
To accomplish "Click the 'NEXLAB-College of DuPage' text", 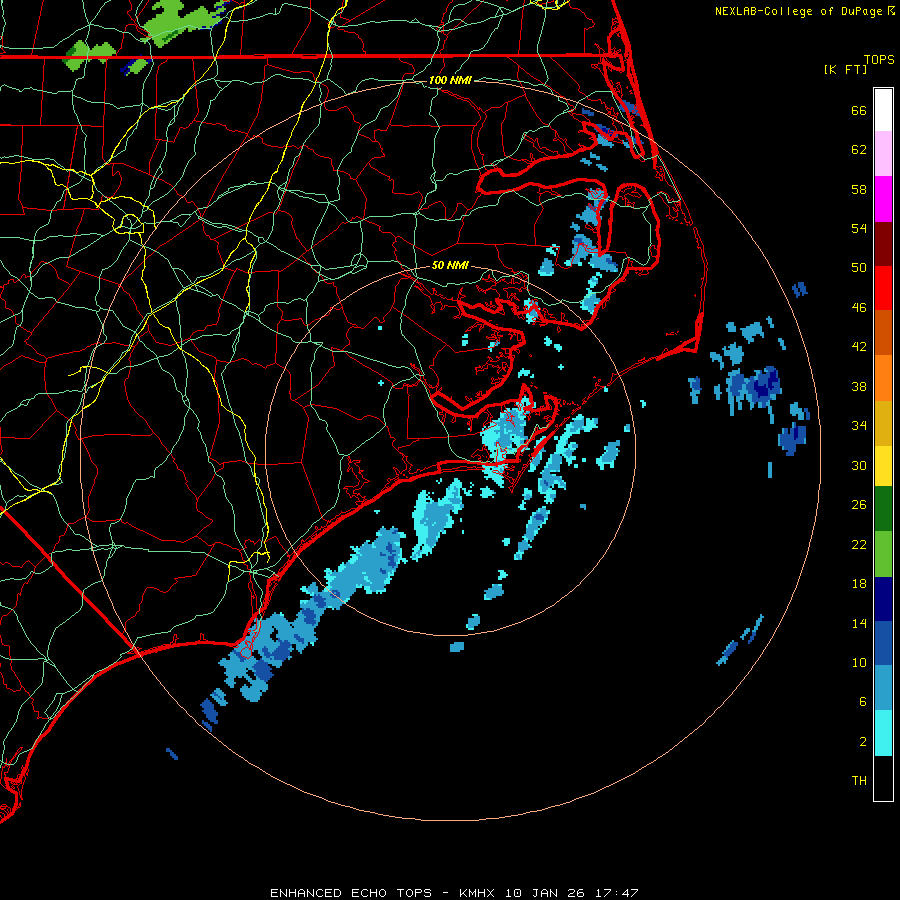I will pyautogui.click(x=798, y=11).
